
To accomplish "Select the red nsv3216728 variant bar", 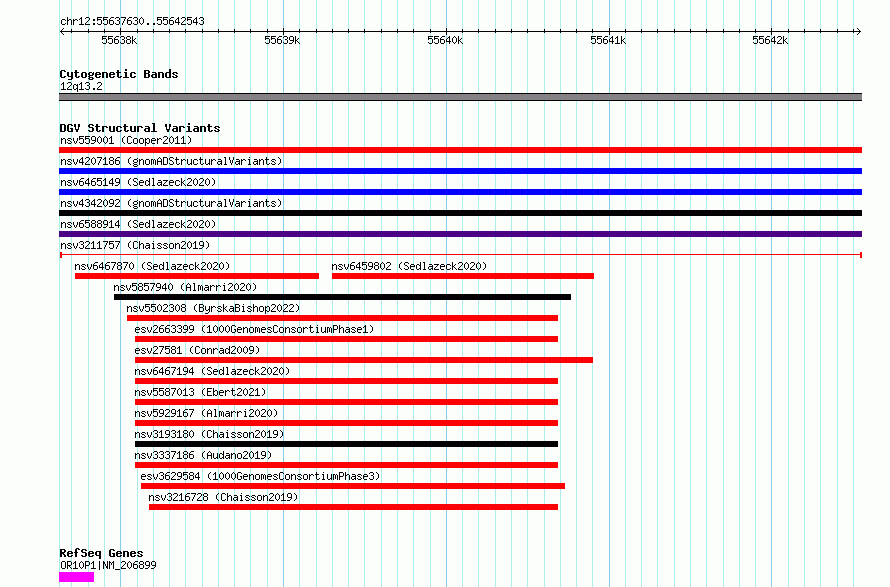I will click(353, 507).
